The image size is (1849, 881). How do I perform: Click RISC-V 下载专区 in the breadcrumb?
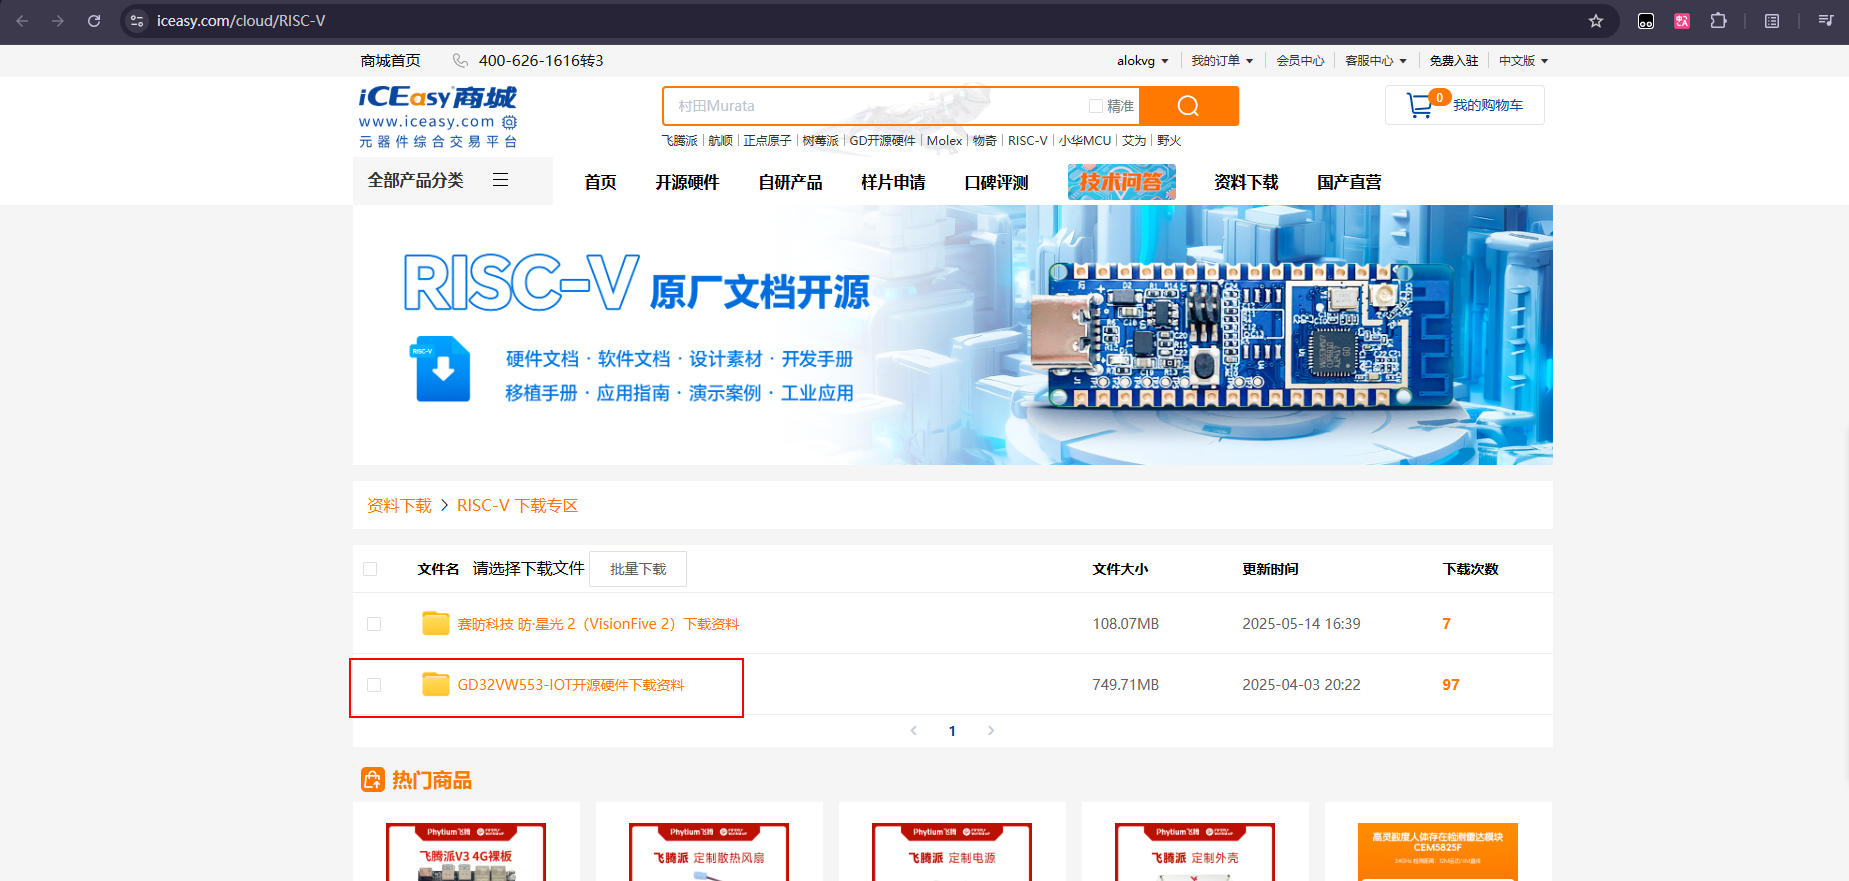pyautogui.click(x=517, y=506)
